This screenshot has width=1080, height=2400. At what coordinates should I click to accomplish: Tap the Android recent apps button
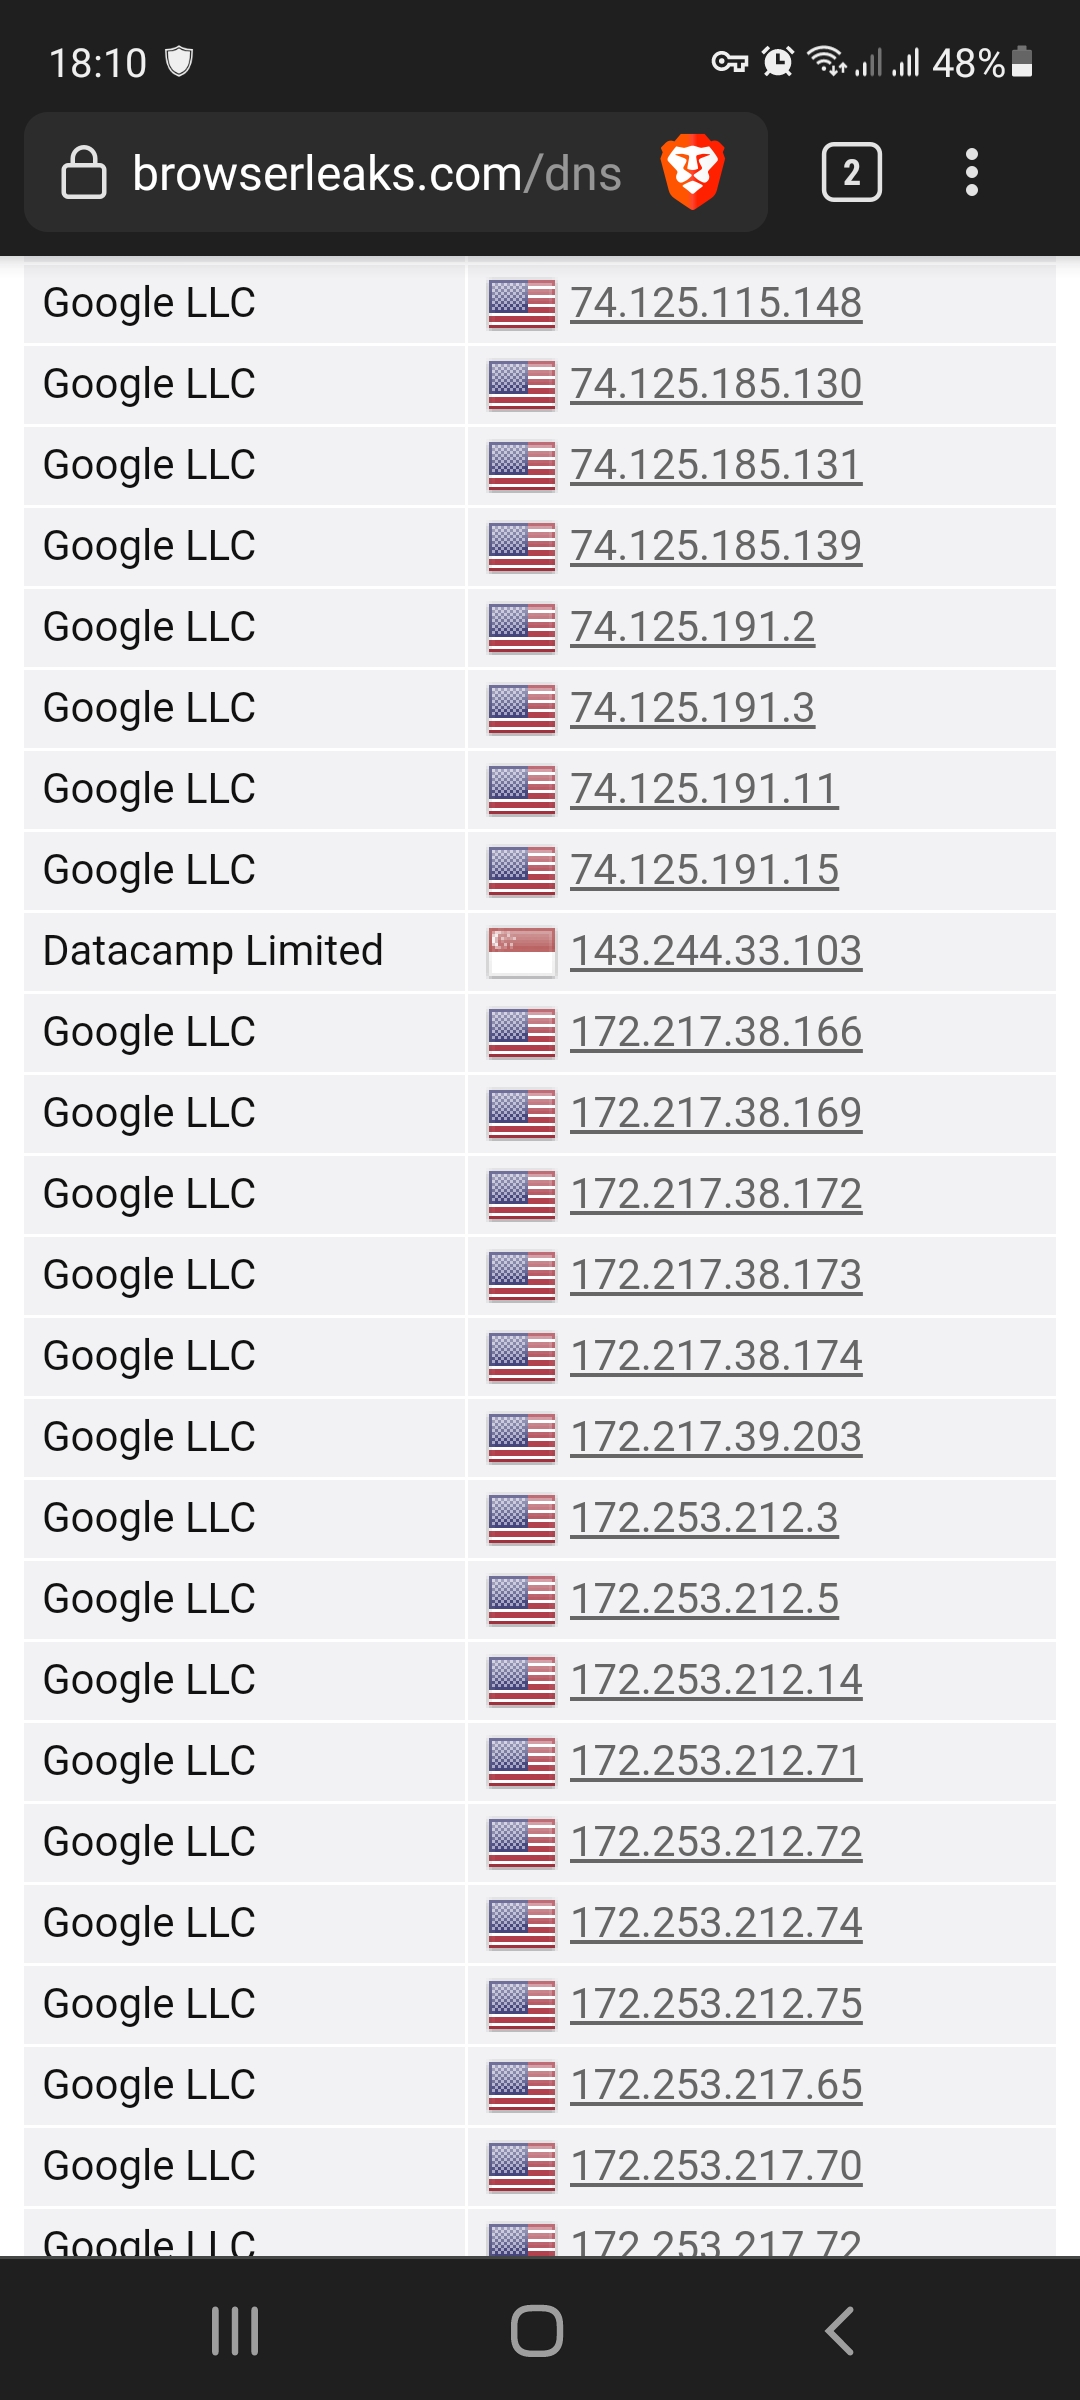click(x=235, y=2330)
